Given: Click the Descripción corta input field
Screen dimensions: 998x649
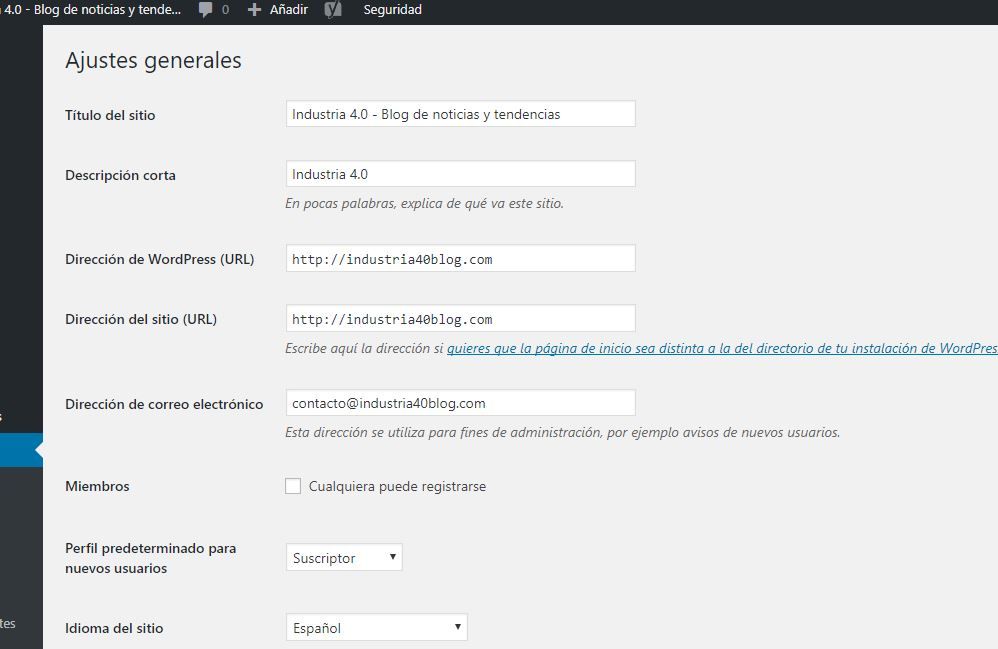Looking at the screenshot, I should tap(460, 174).
